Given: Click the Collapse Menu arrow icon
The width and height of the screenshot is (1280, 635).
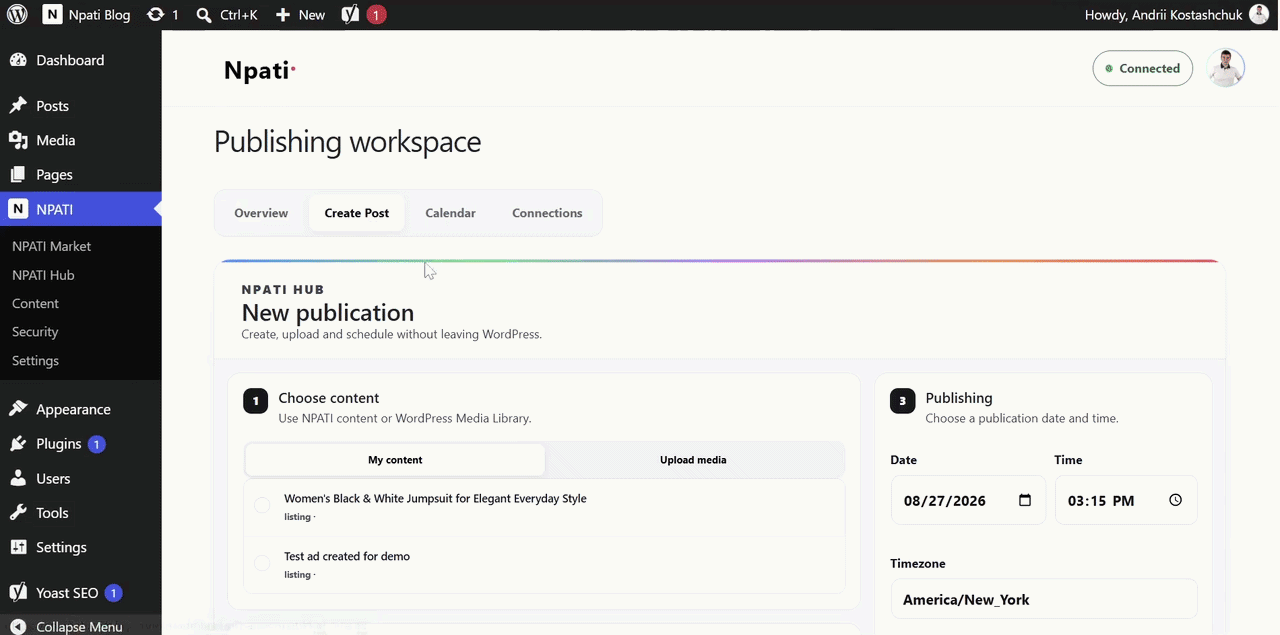Looking at the screenshot, I should pyautogui.click(x=18, y=627).
